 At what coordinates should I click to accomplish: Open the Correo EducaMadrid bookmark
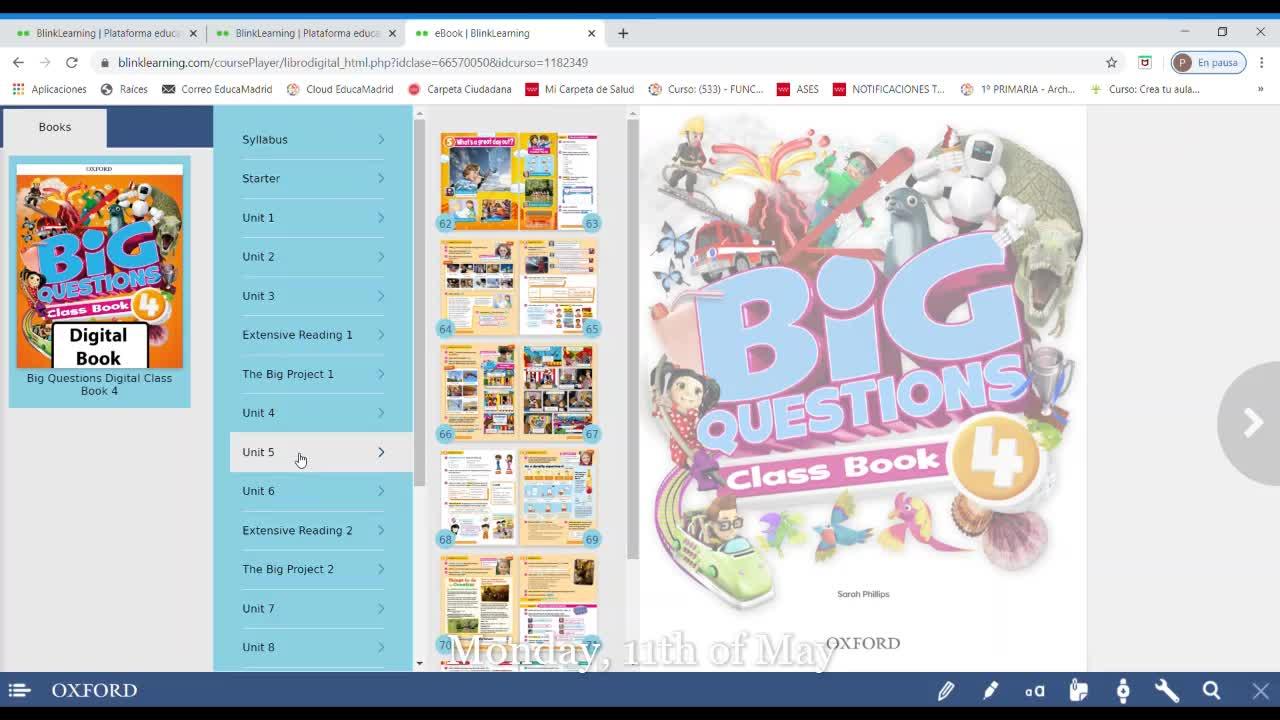point(217,89)
